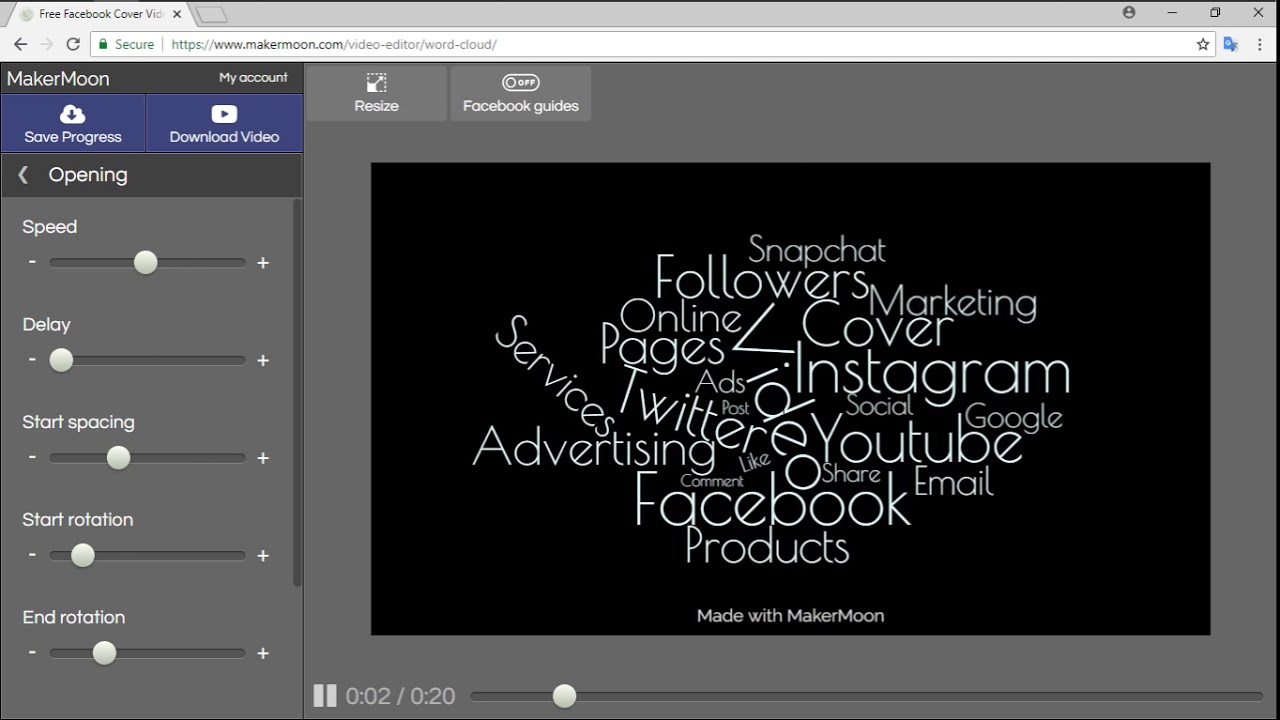Go back using the Opening chevron
The width and height of the screenshot is (1280, 720).
[23, 175]
